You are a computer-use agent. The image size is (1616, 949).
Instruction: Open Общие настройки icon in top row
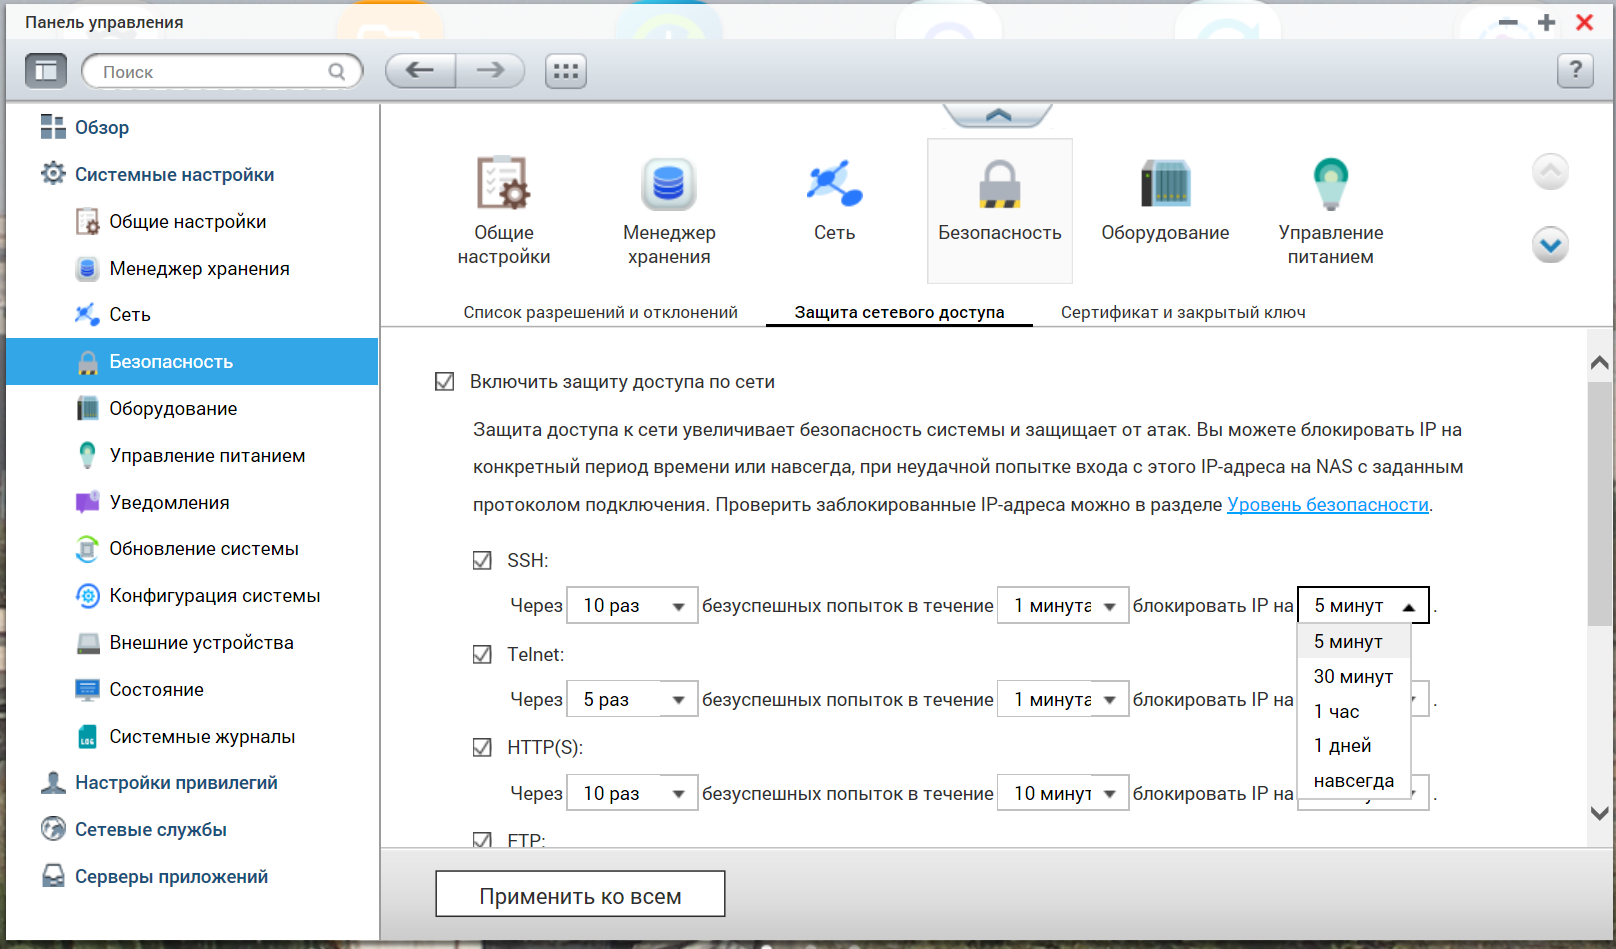(x=503, y=210)
